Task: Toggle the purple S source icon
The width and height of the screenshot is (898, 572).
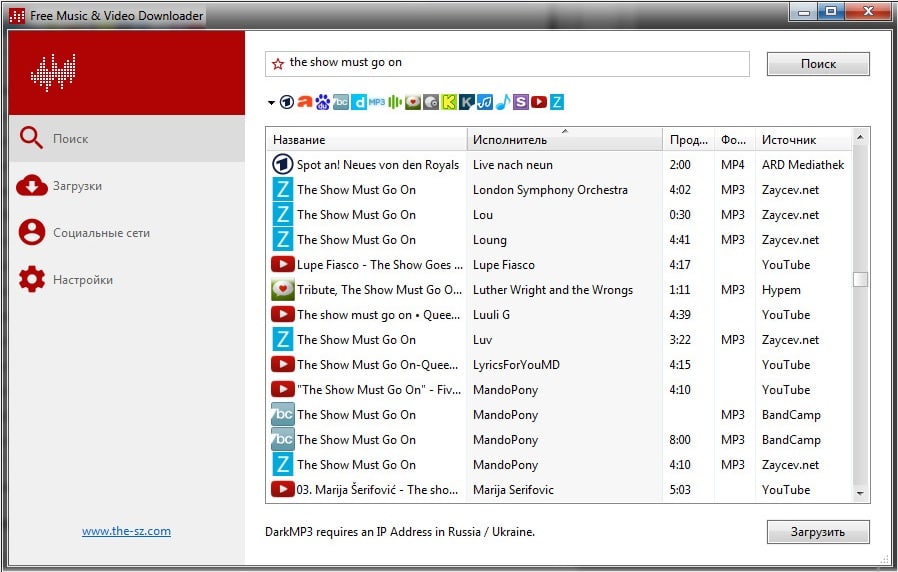Action: point(521,102)
